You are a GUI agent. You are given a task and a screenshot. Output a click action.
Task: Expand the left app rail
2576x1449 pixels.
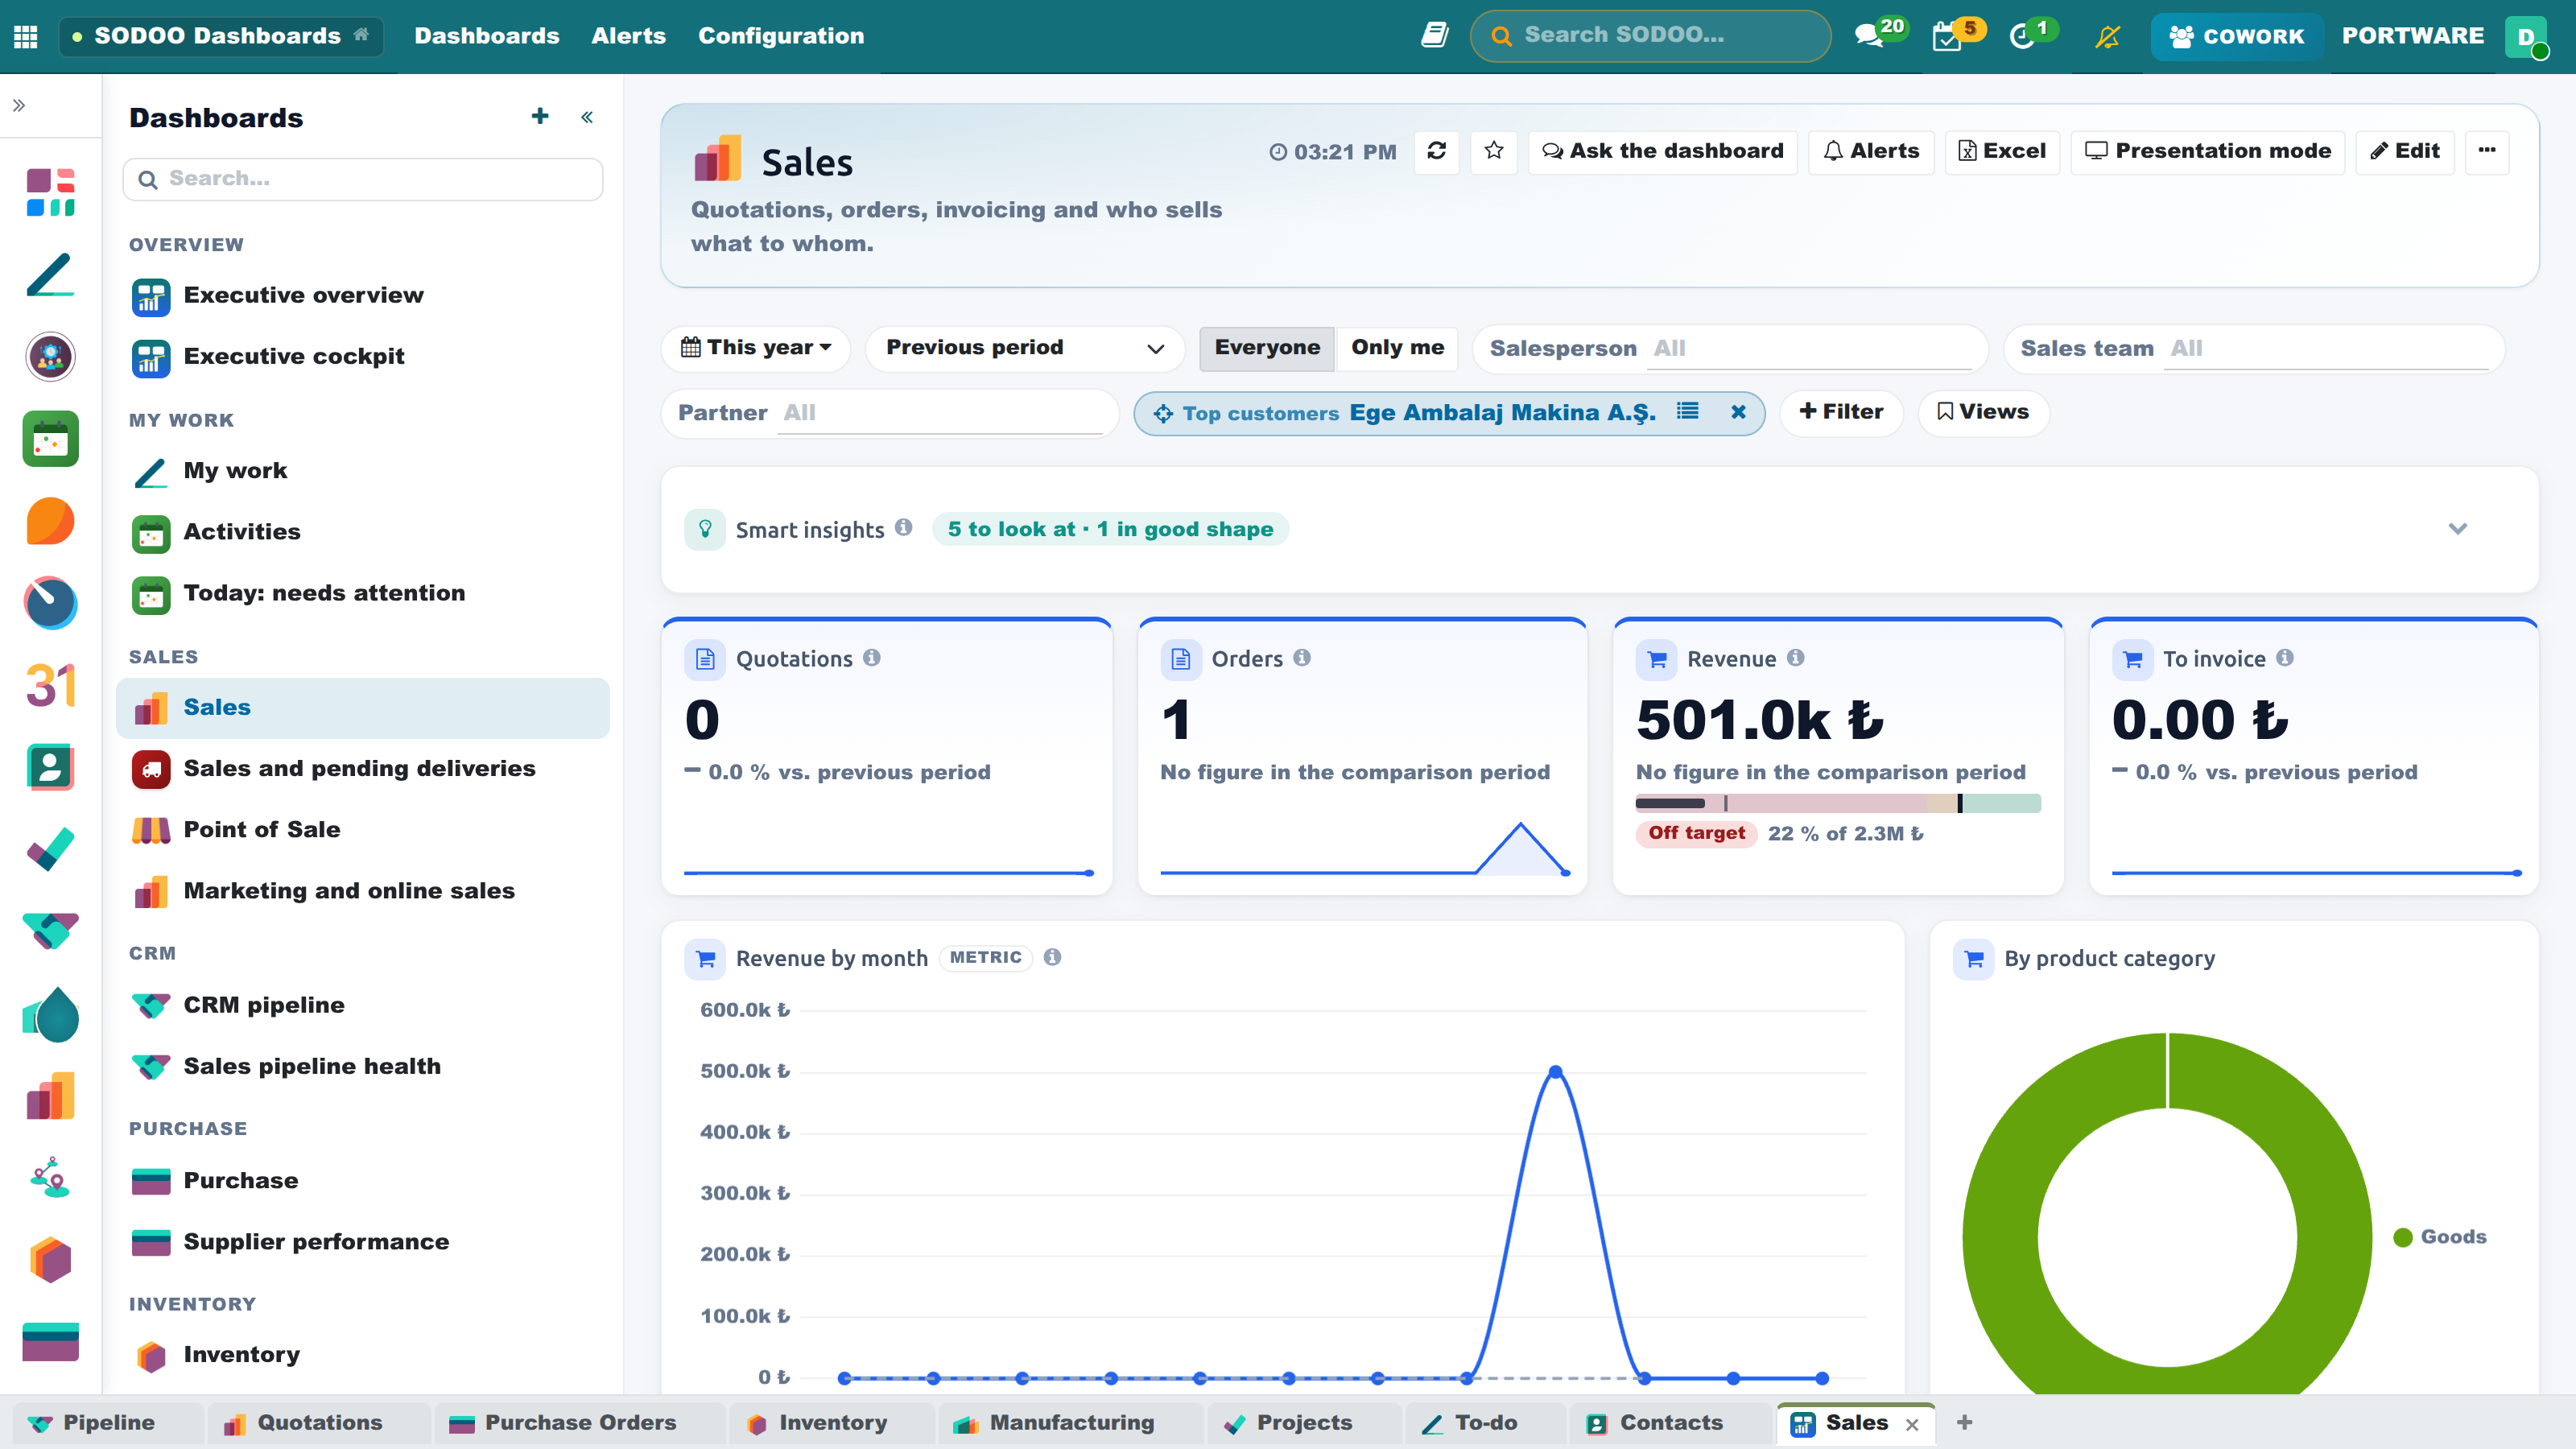click(19, 105)
